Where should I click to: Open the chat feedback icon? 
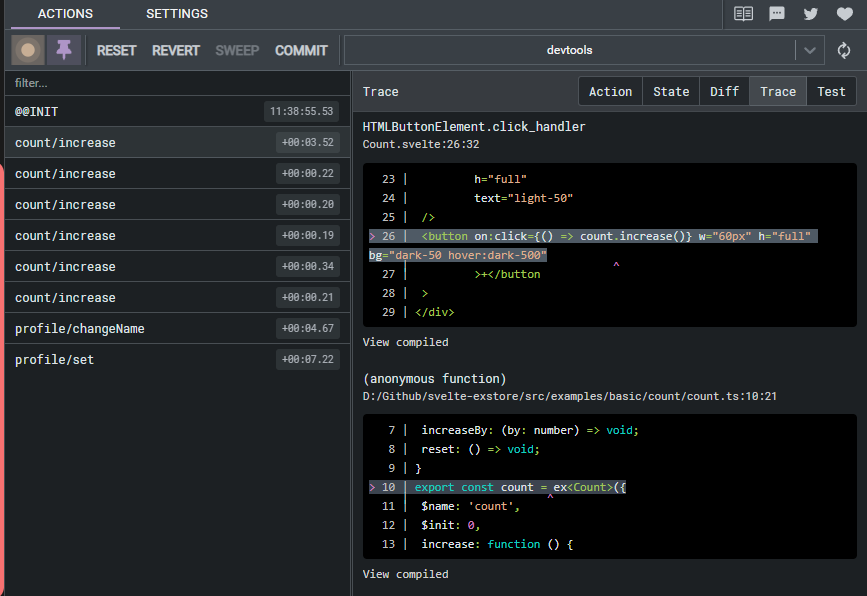click(777, 14)
